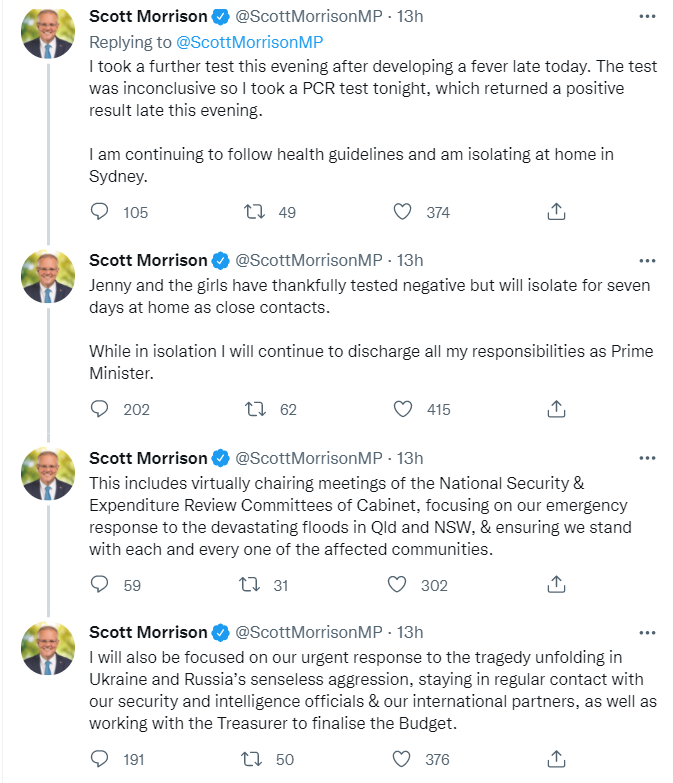Like the Ukraine tweet with 376 likes
Screen dimensions: 673x783
401,759
